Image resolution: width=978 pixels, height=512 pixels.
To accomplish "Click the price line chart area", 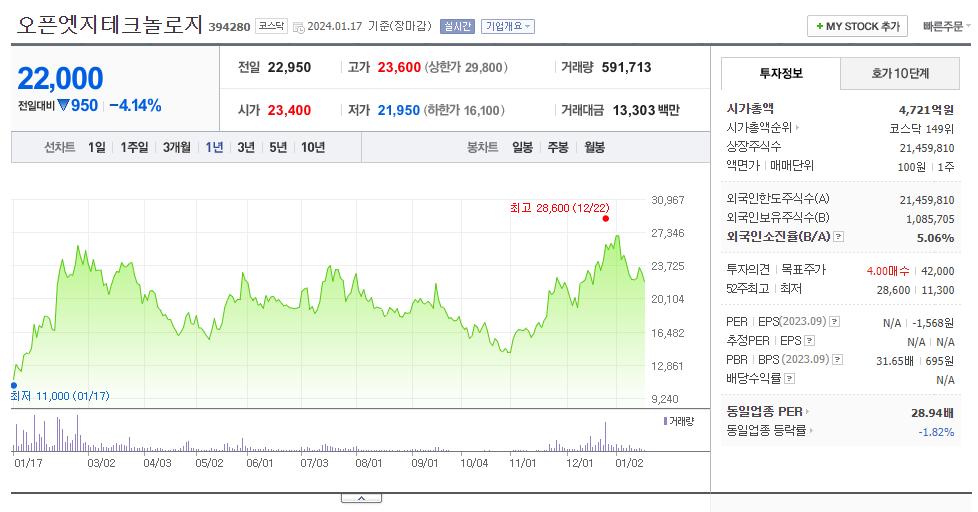I will (329, 304).
